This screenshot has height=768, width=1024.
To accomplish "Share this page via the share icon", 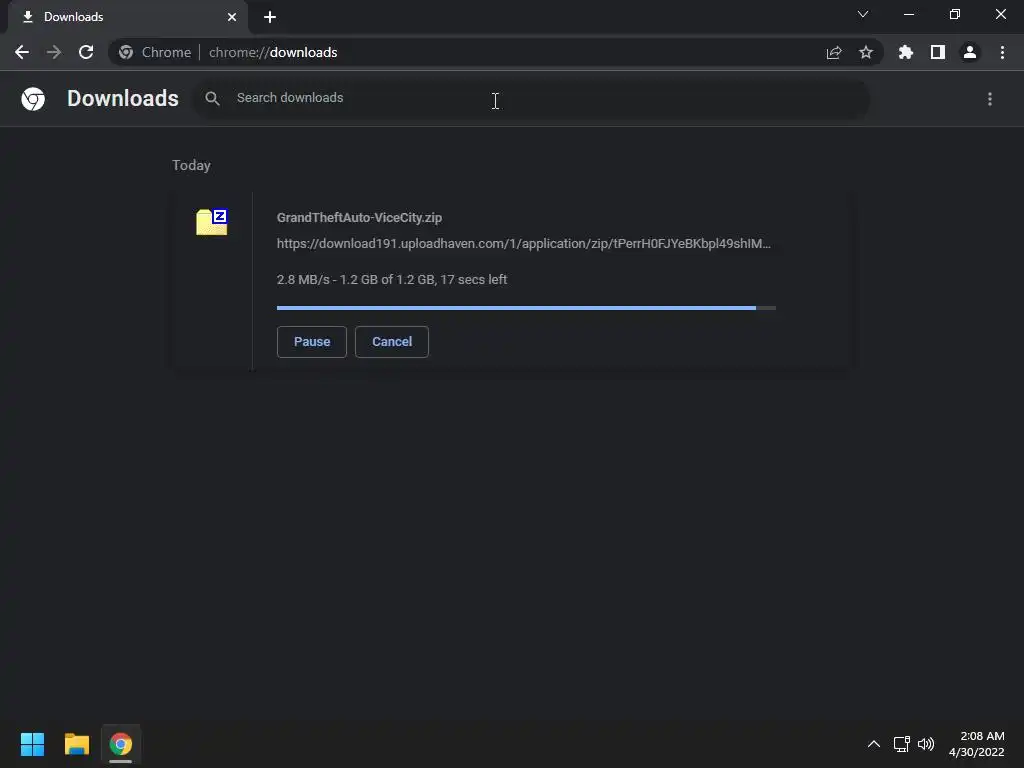I will [834, 52].
